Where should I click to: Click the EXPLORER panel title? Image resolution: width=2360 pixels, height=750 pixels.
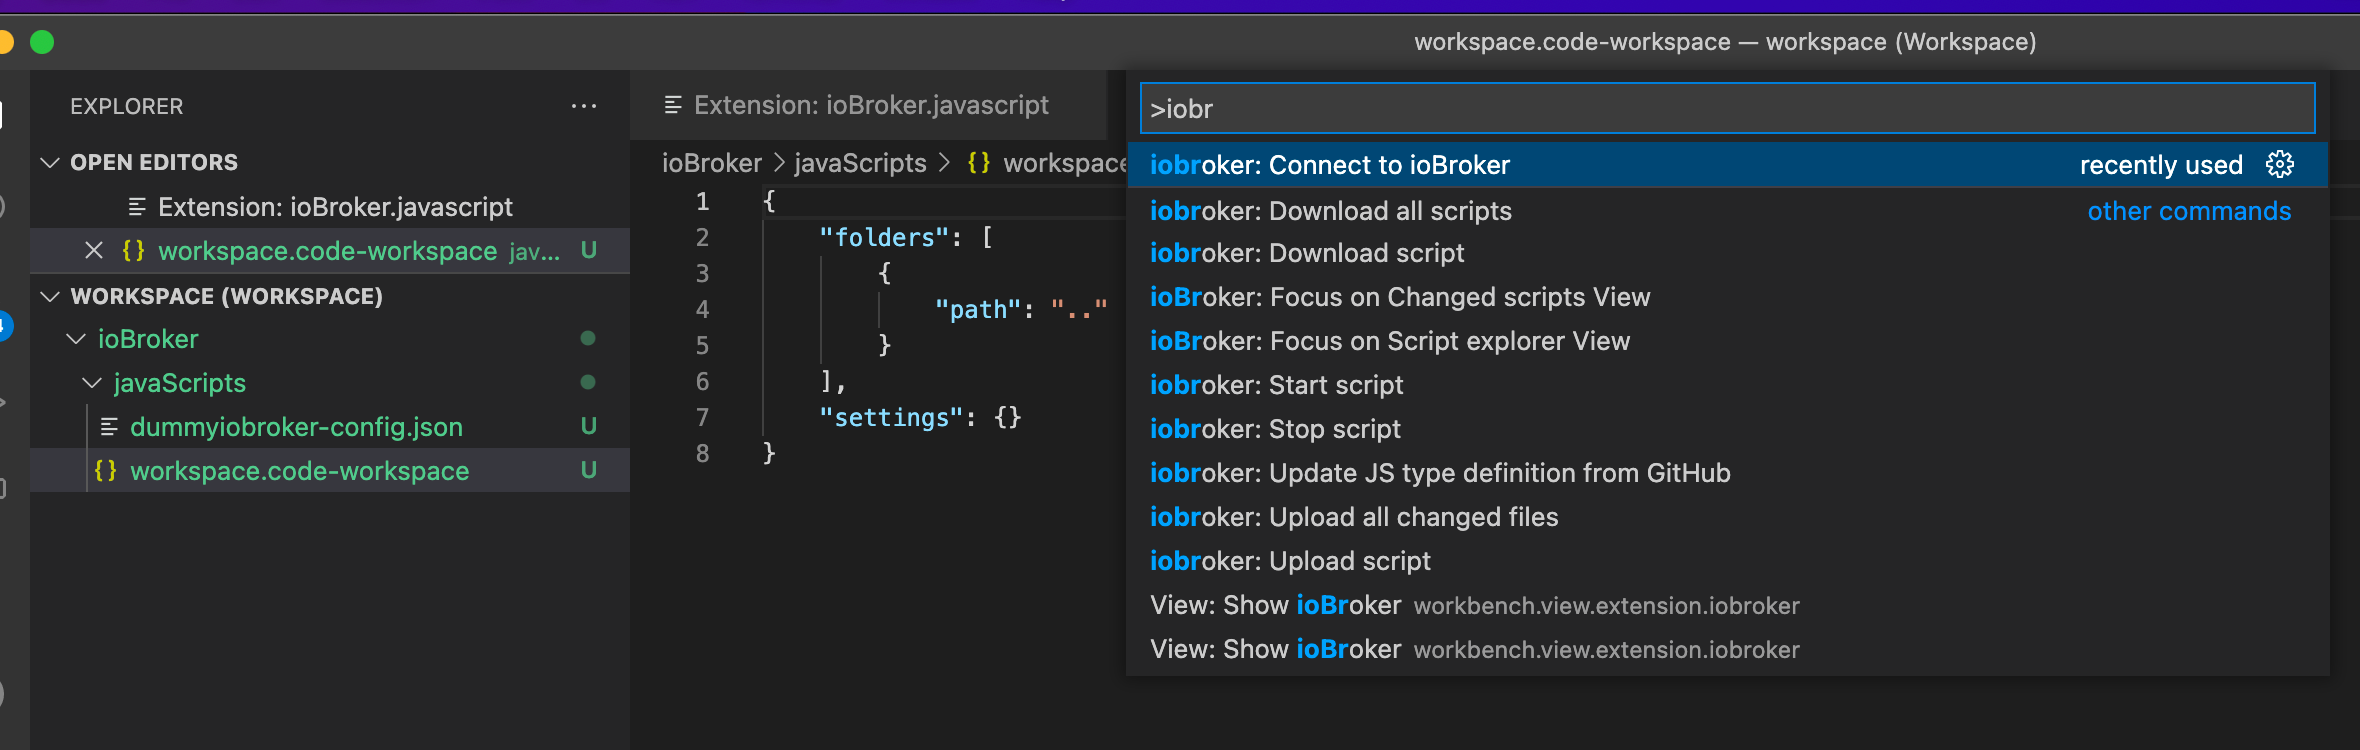pyautogui.click(x=127, y=106)
